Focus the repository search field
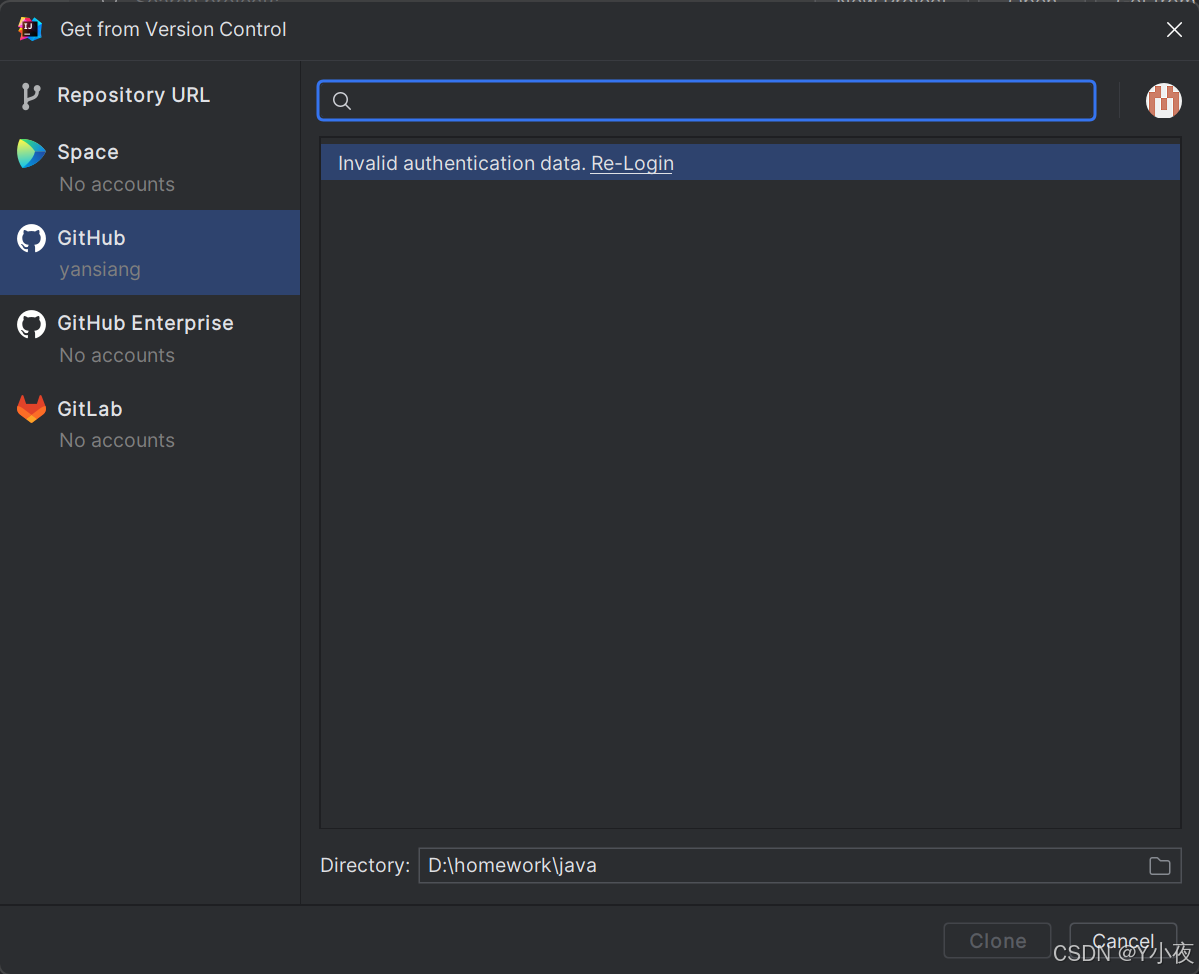The width and height of the screenshot is (1199, 974). pos(707,100)
